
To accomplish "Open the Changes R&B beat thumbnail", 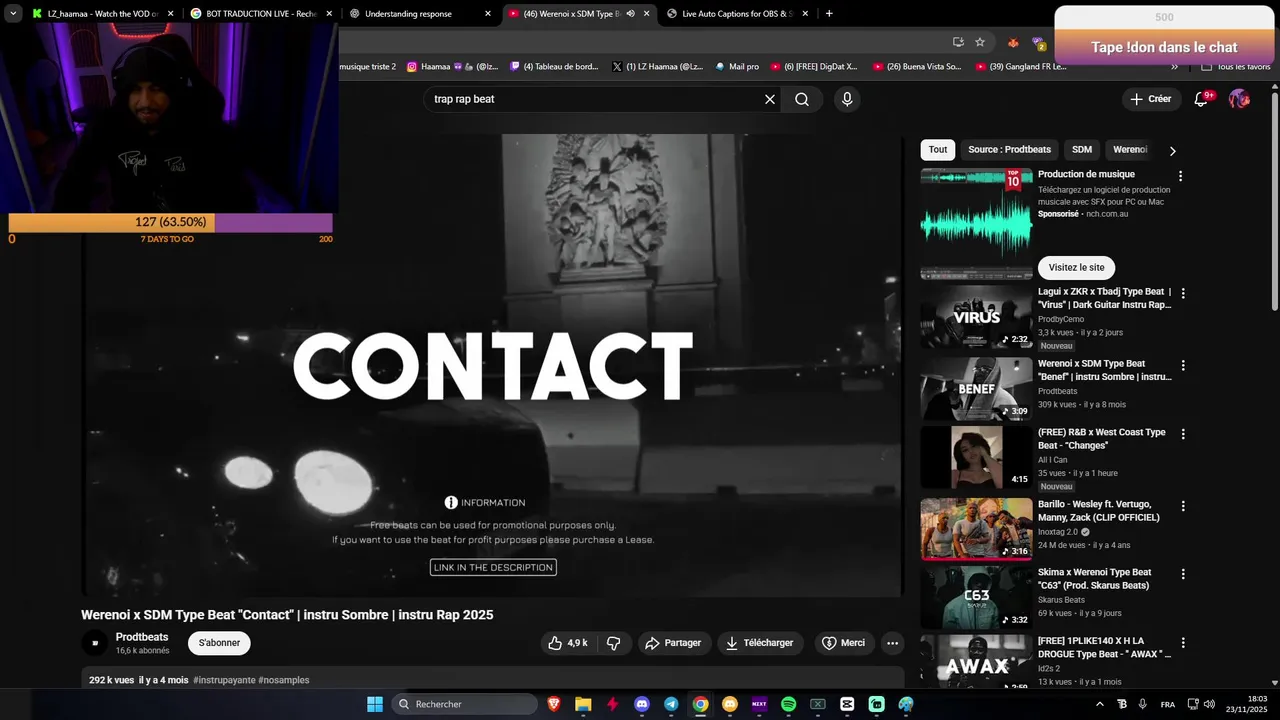I will pyautogui.click(x=976, y=457).
